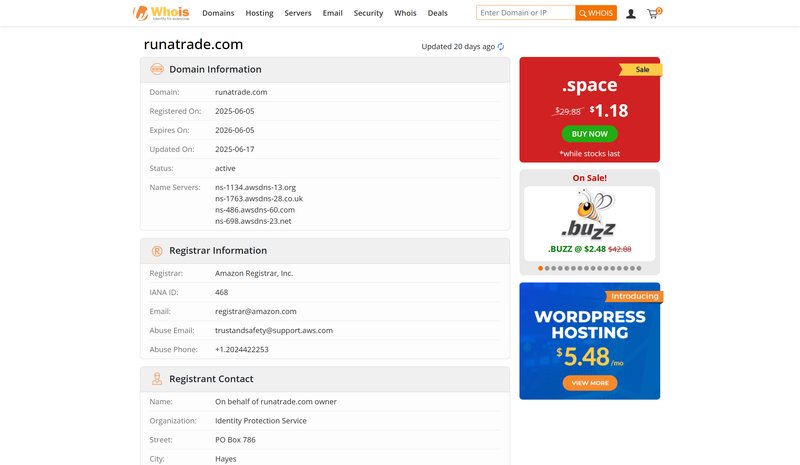Viewport: 800px width, 465px height.
Task: Select organization Identity Protection Service
Action: click(261, 421)
